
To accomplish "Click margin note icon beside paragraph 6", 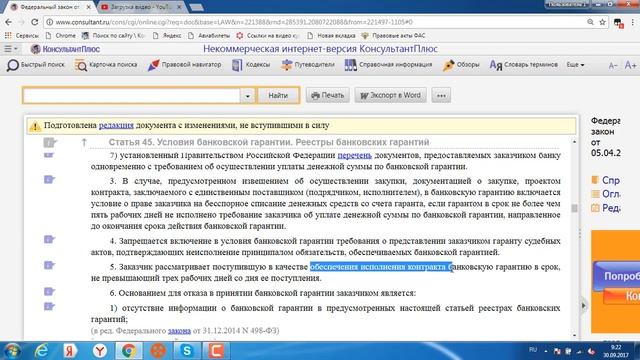I will [49, 291].
